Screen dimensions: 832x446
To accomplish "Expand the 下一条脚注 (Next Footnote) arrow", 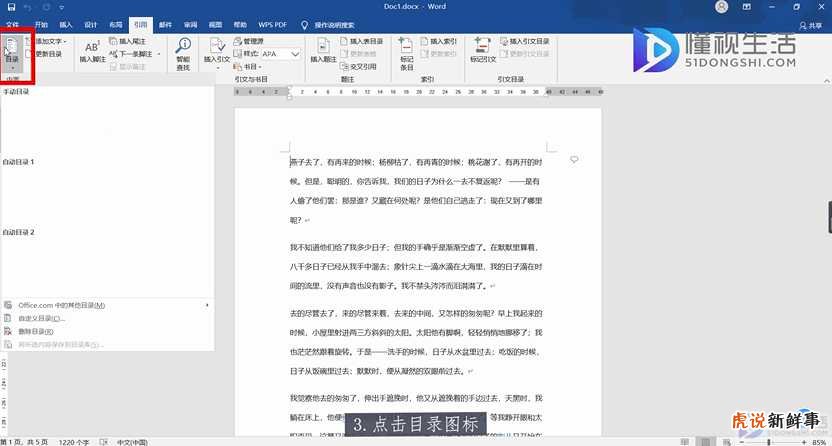I will [159, 54].
